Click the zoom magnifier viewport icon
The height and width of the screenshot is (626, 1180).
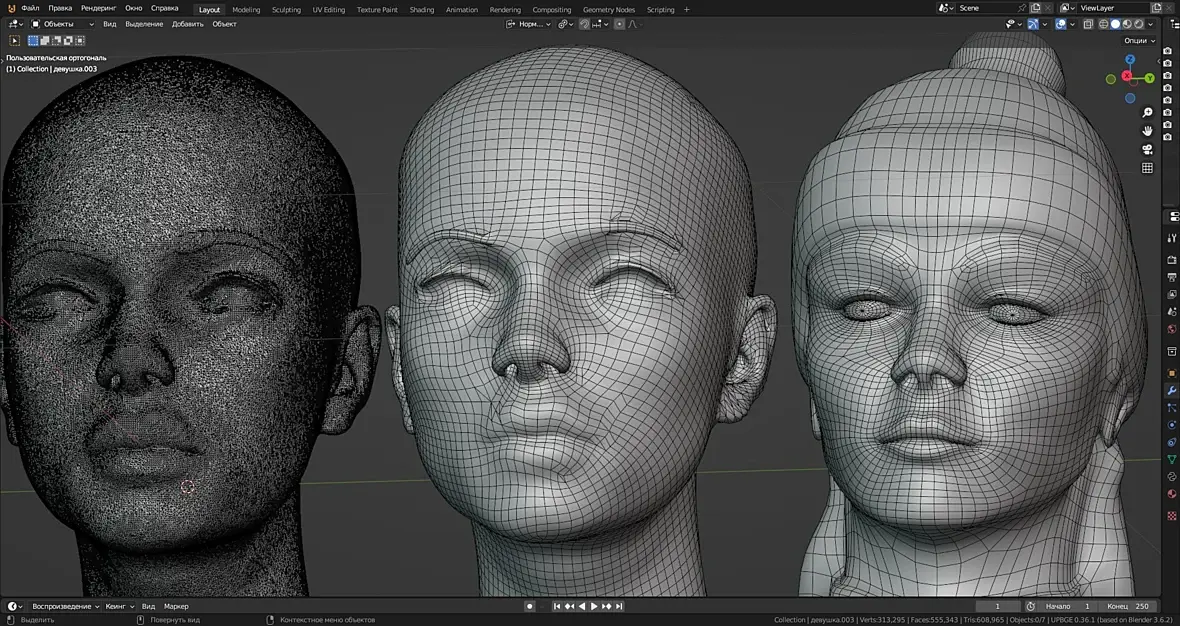[1148, 112]
